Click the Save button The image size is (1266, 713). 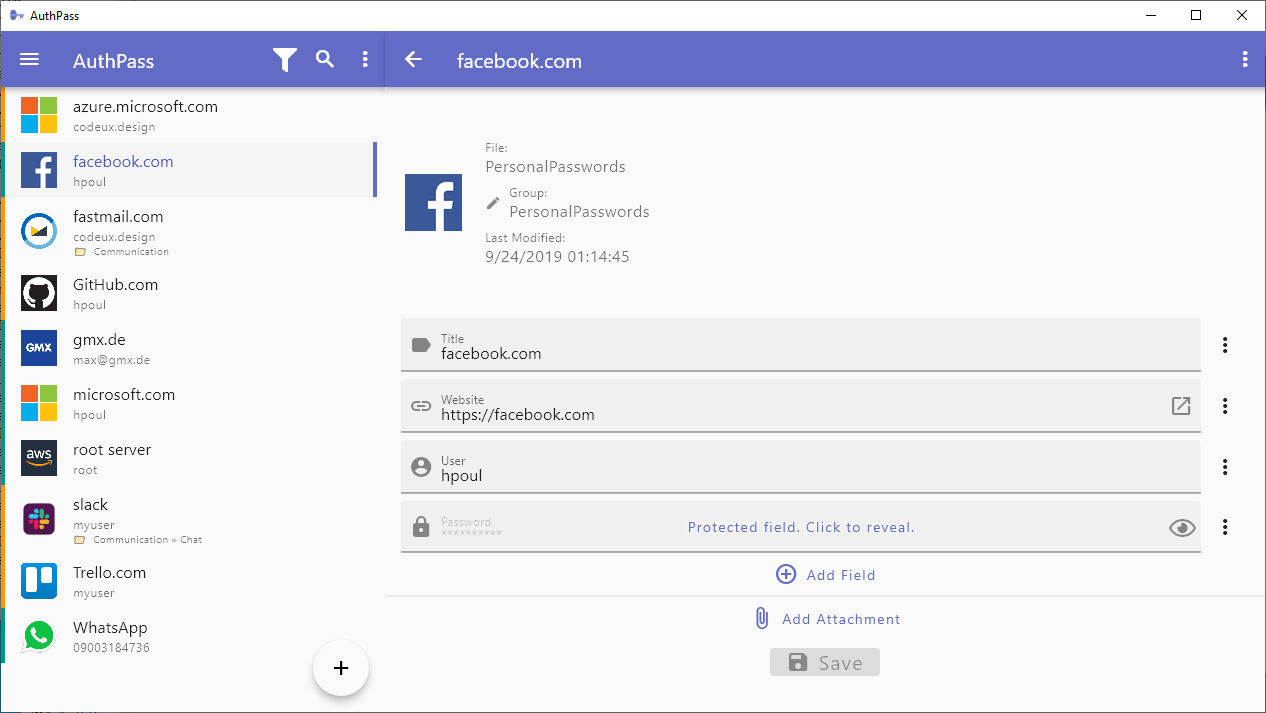(825, 662)
